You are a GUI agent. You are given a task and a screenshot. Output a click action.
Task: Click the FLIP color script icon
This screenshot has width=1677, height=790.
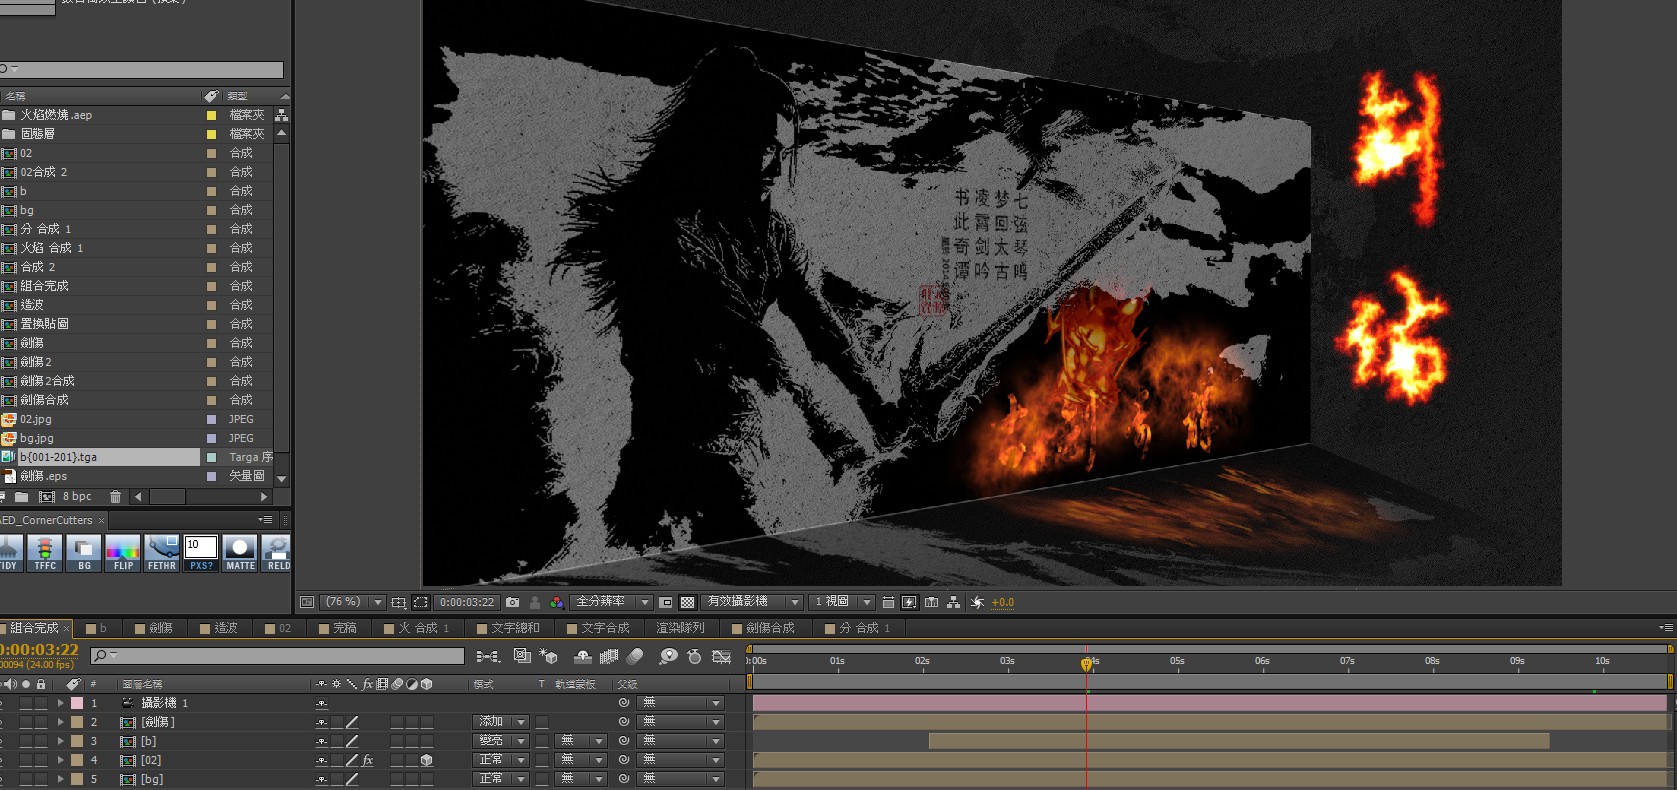pyautogui.click(x=123, y=552)
